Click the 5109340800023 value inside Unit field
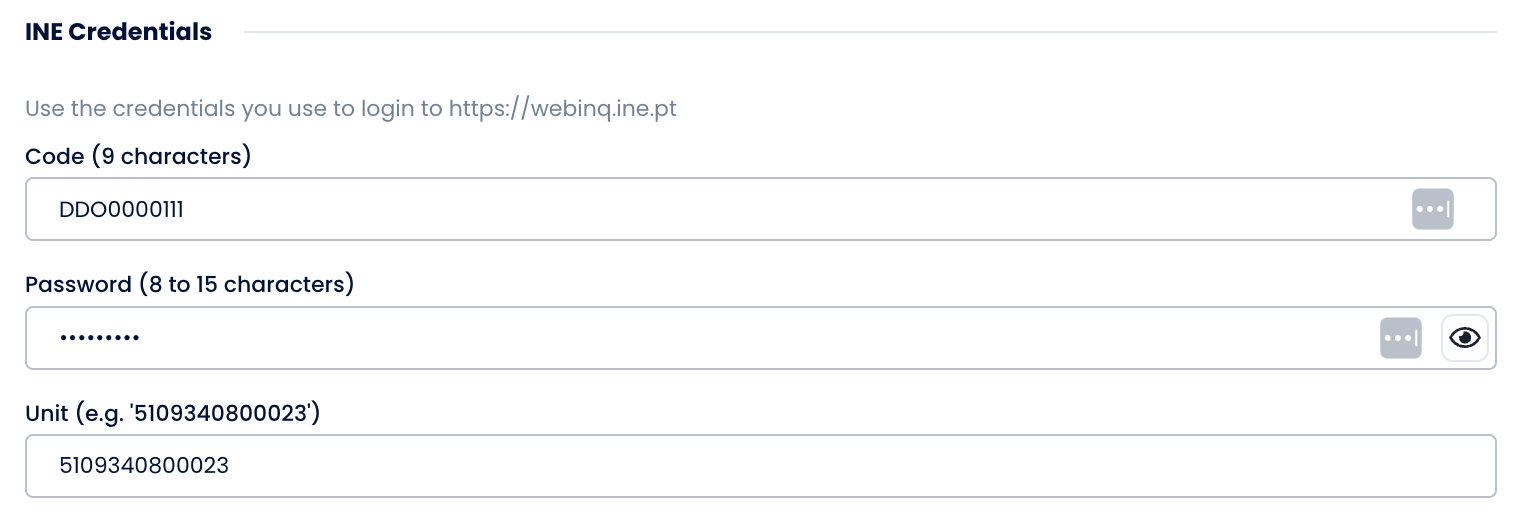Screen dimensions: 1526x512 (x=144, y=466)
